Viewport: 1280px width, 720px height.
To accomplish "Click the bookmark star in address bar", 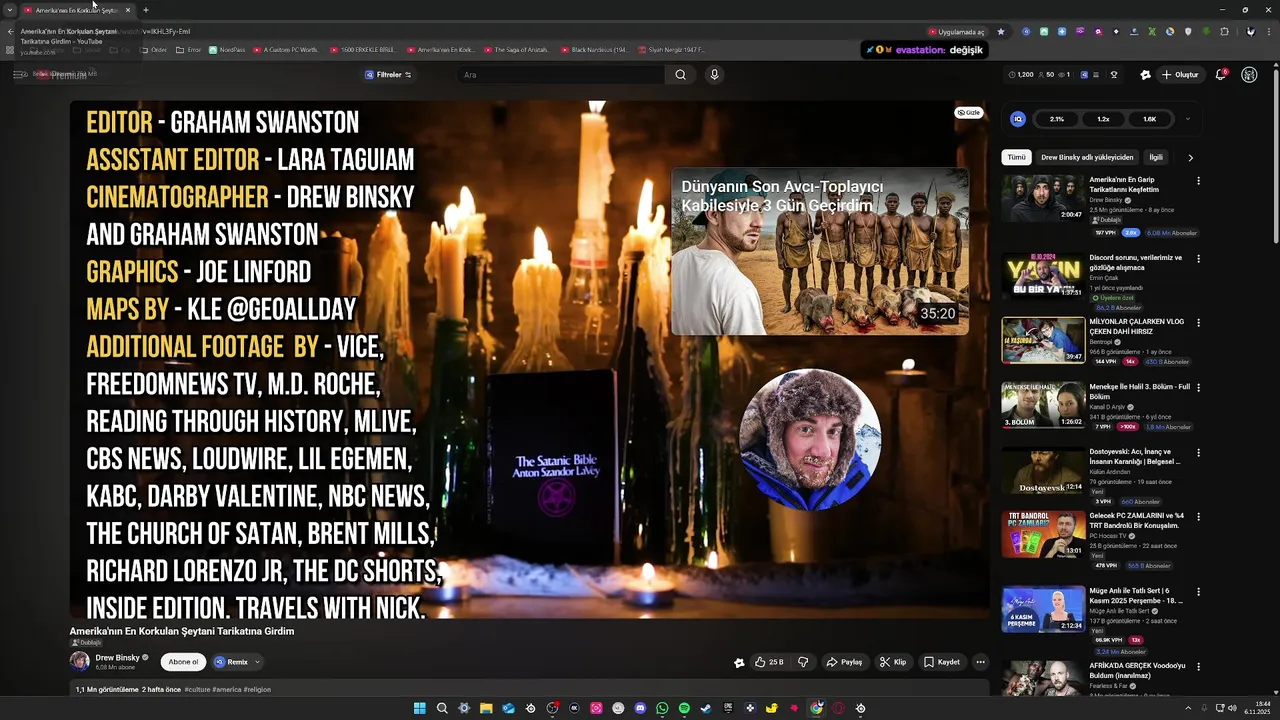I will tap(1000, 32).
